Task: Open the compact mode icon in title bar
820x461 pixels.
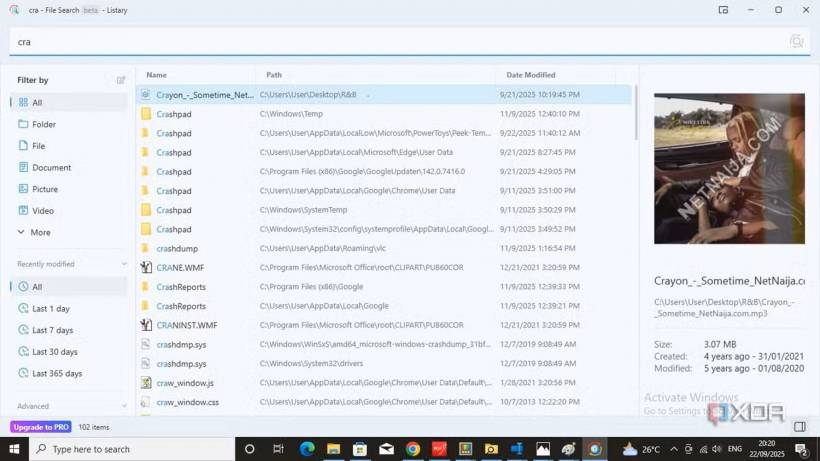Action: tap(723, 10)
